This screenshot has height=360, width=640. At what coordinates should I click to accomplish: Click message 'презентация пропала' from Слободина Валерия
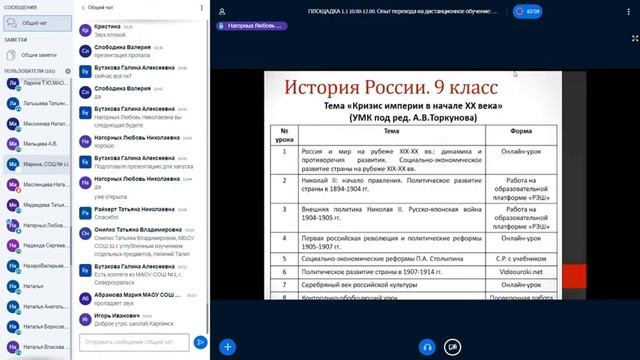pyautogui.click(x=122, y=56)
